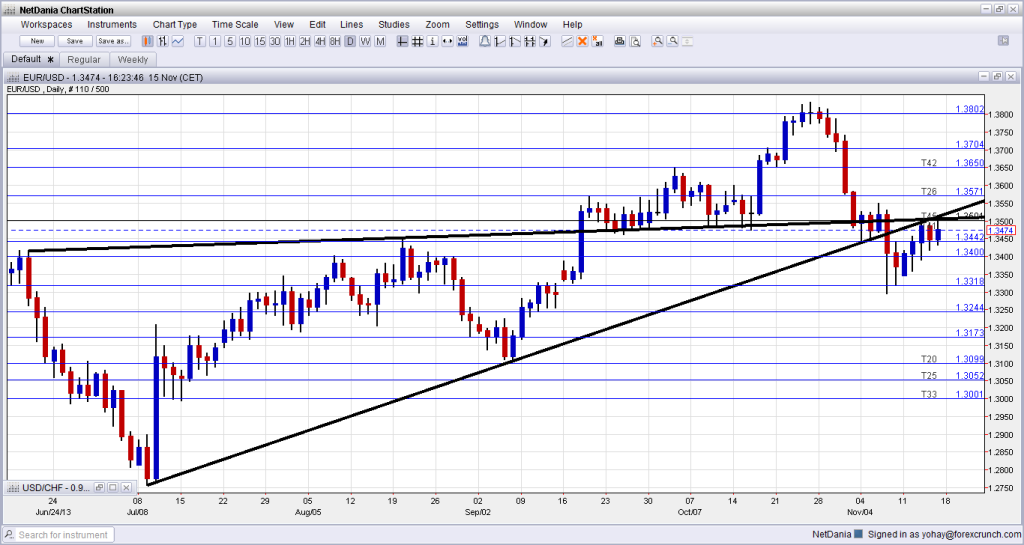This screenshot has height=545, width=1024.
Task: Open the Lines menu
Action: tap(351, 24)
